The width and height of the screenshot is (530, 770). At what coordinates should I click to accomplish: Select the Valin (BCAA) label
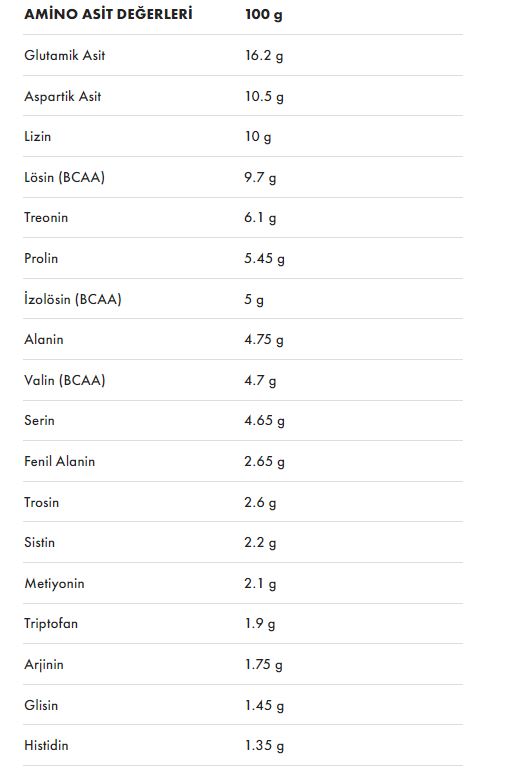click(64, 380)
